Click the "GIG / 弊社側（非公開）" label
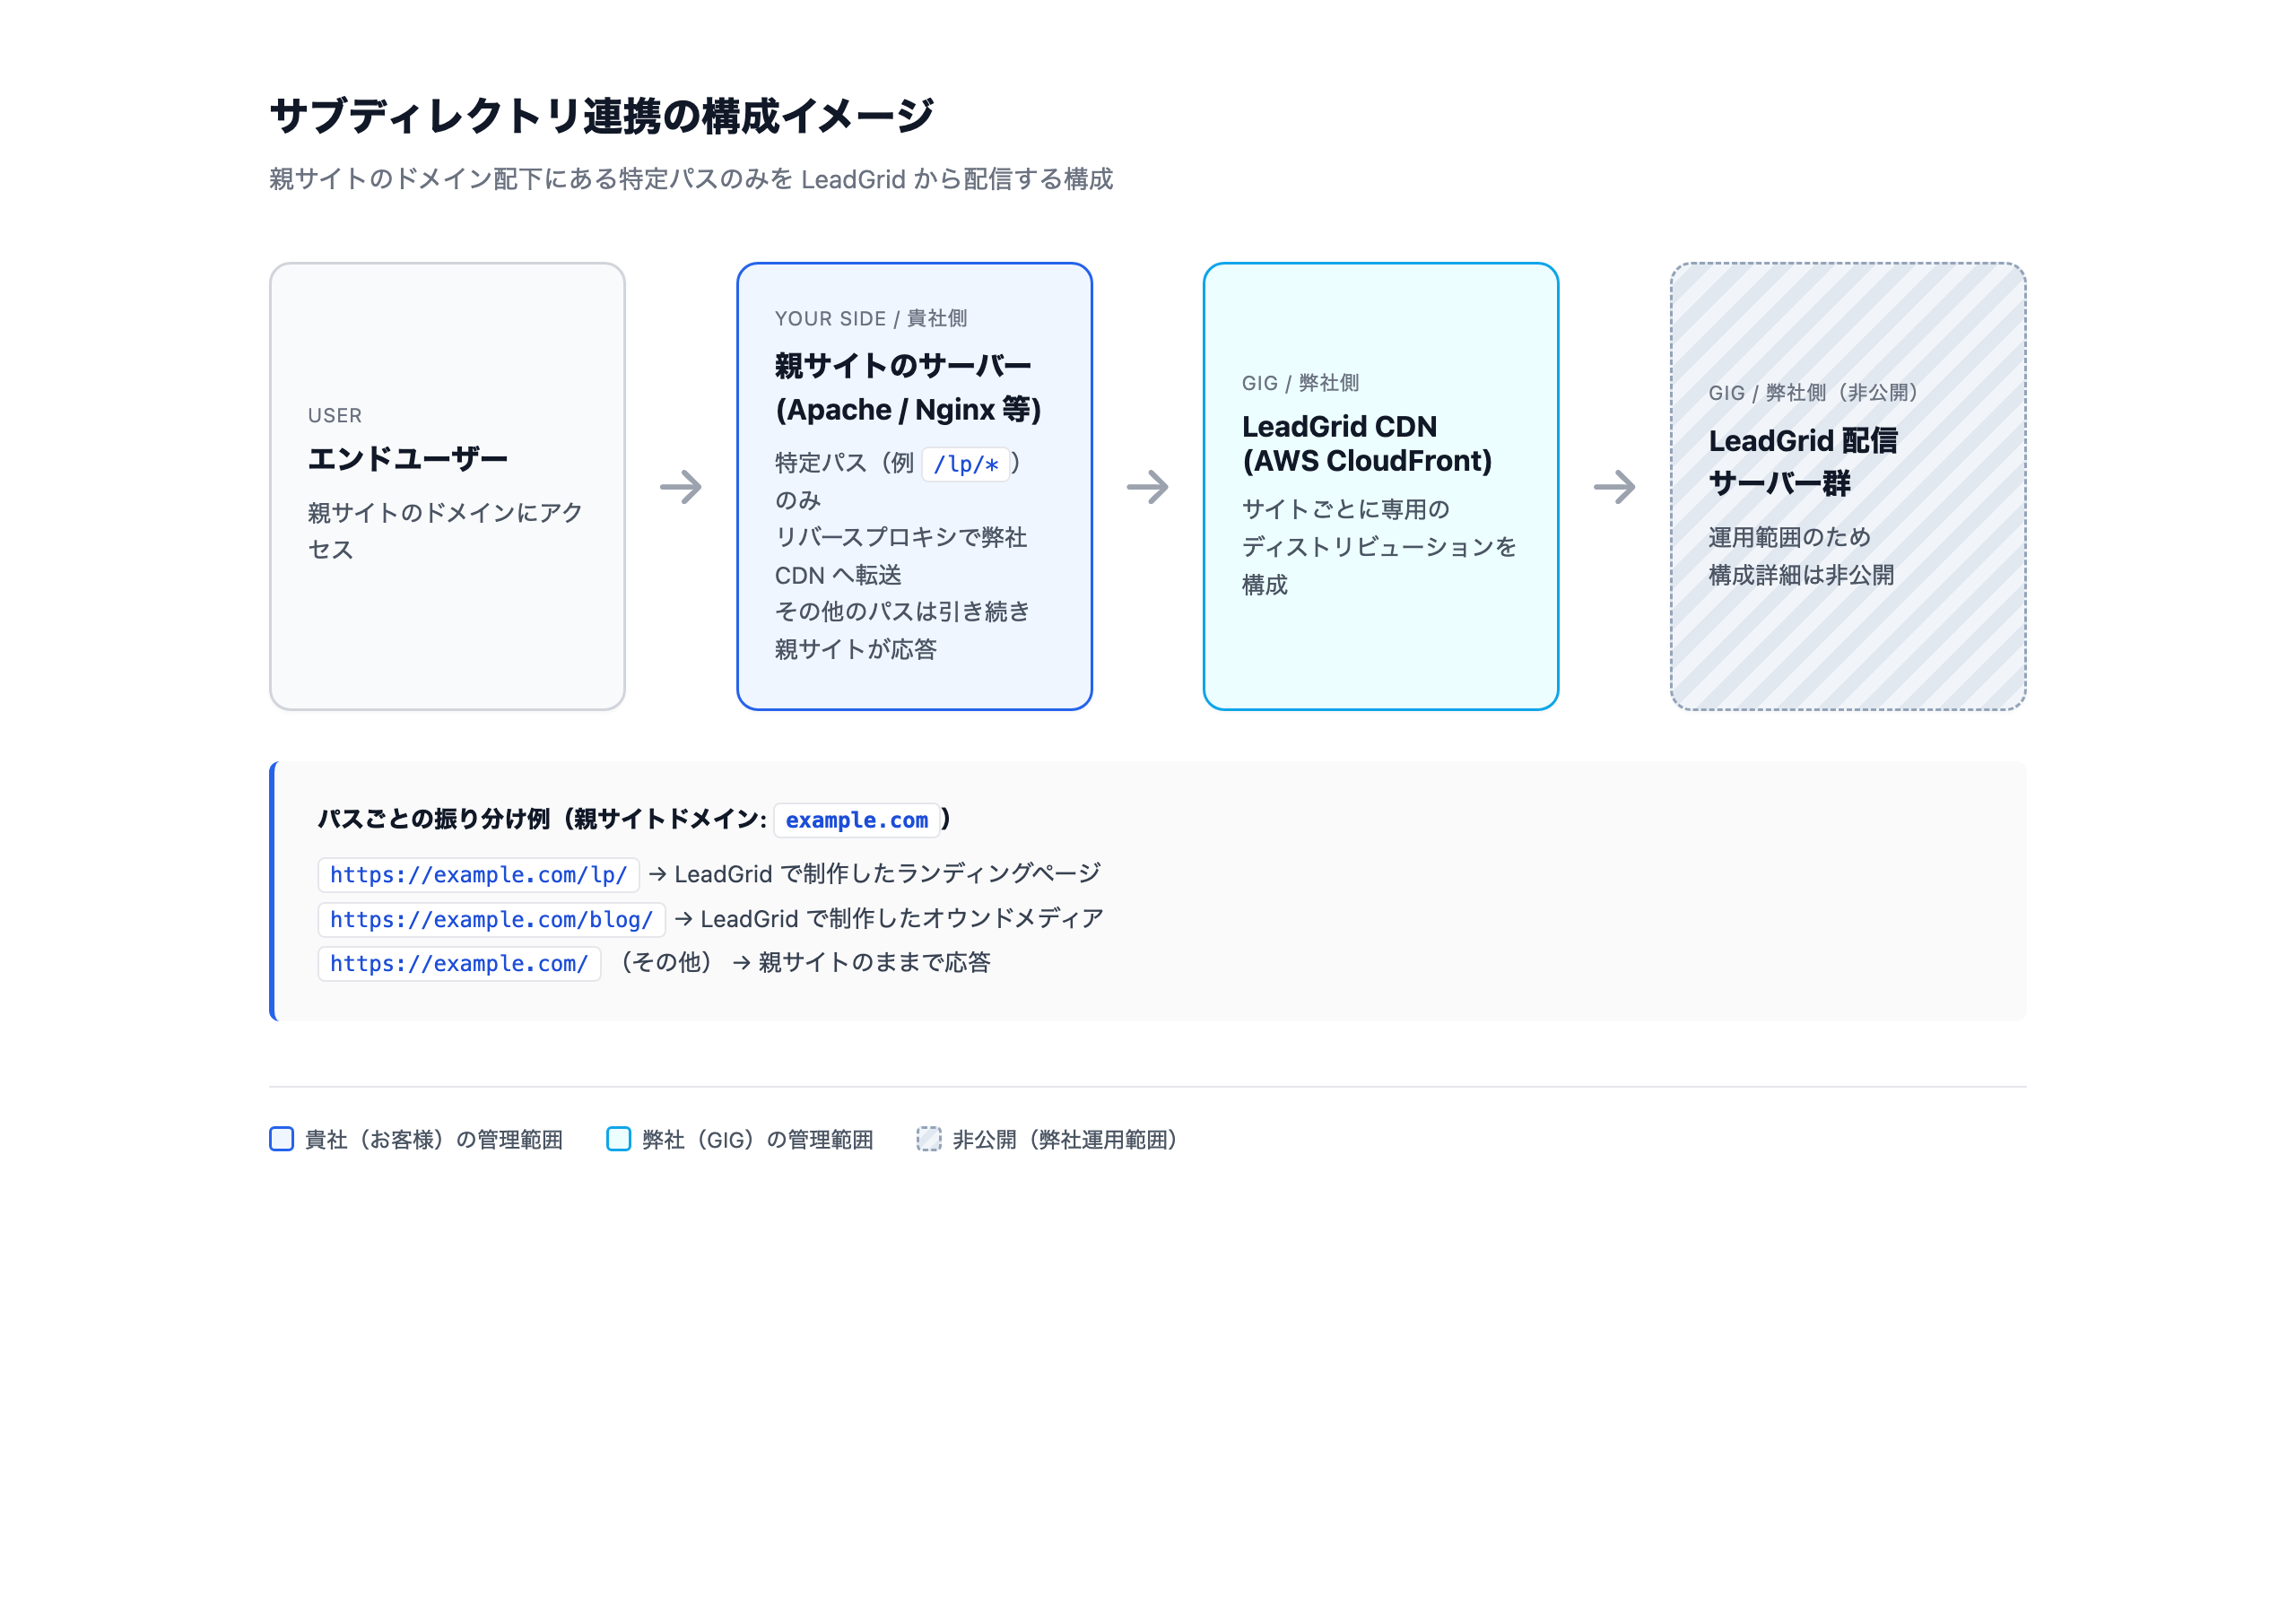 click(1813, 393)
